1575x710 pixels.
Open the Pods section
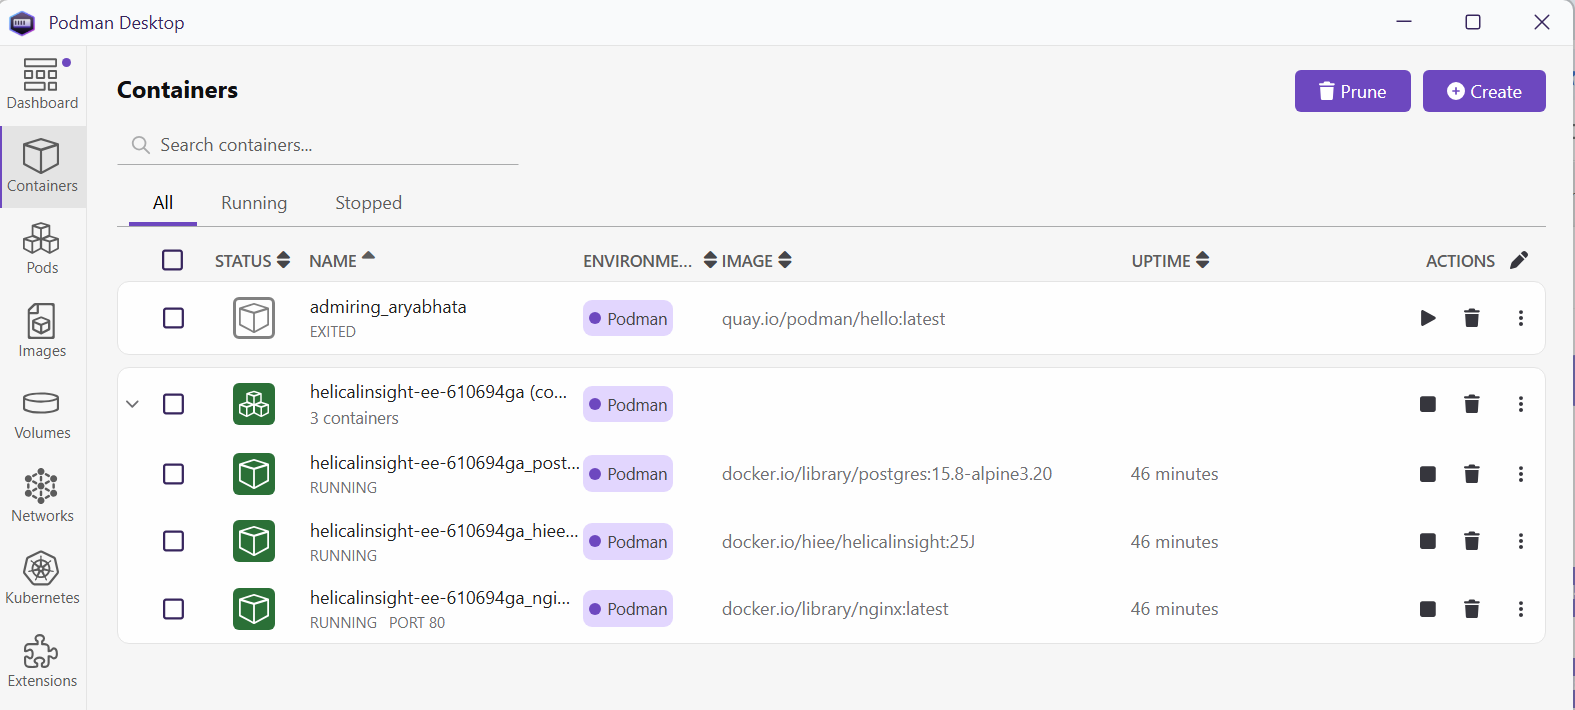[x=42, y=249]
